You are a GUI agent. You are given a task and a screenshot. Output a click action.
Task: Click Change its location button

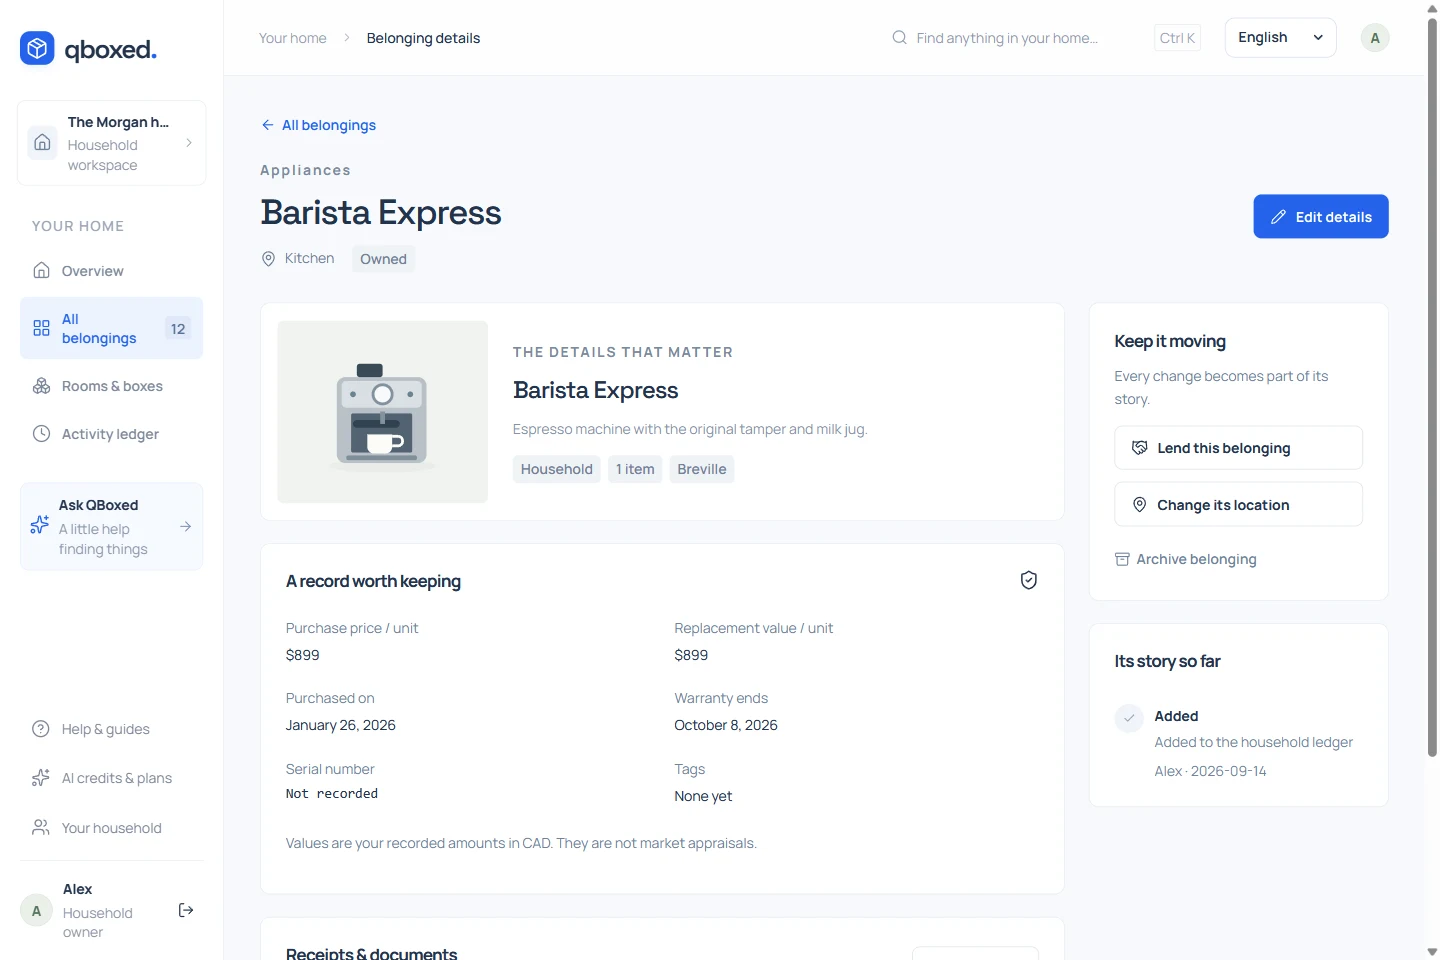click(1238, 505)
